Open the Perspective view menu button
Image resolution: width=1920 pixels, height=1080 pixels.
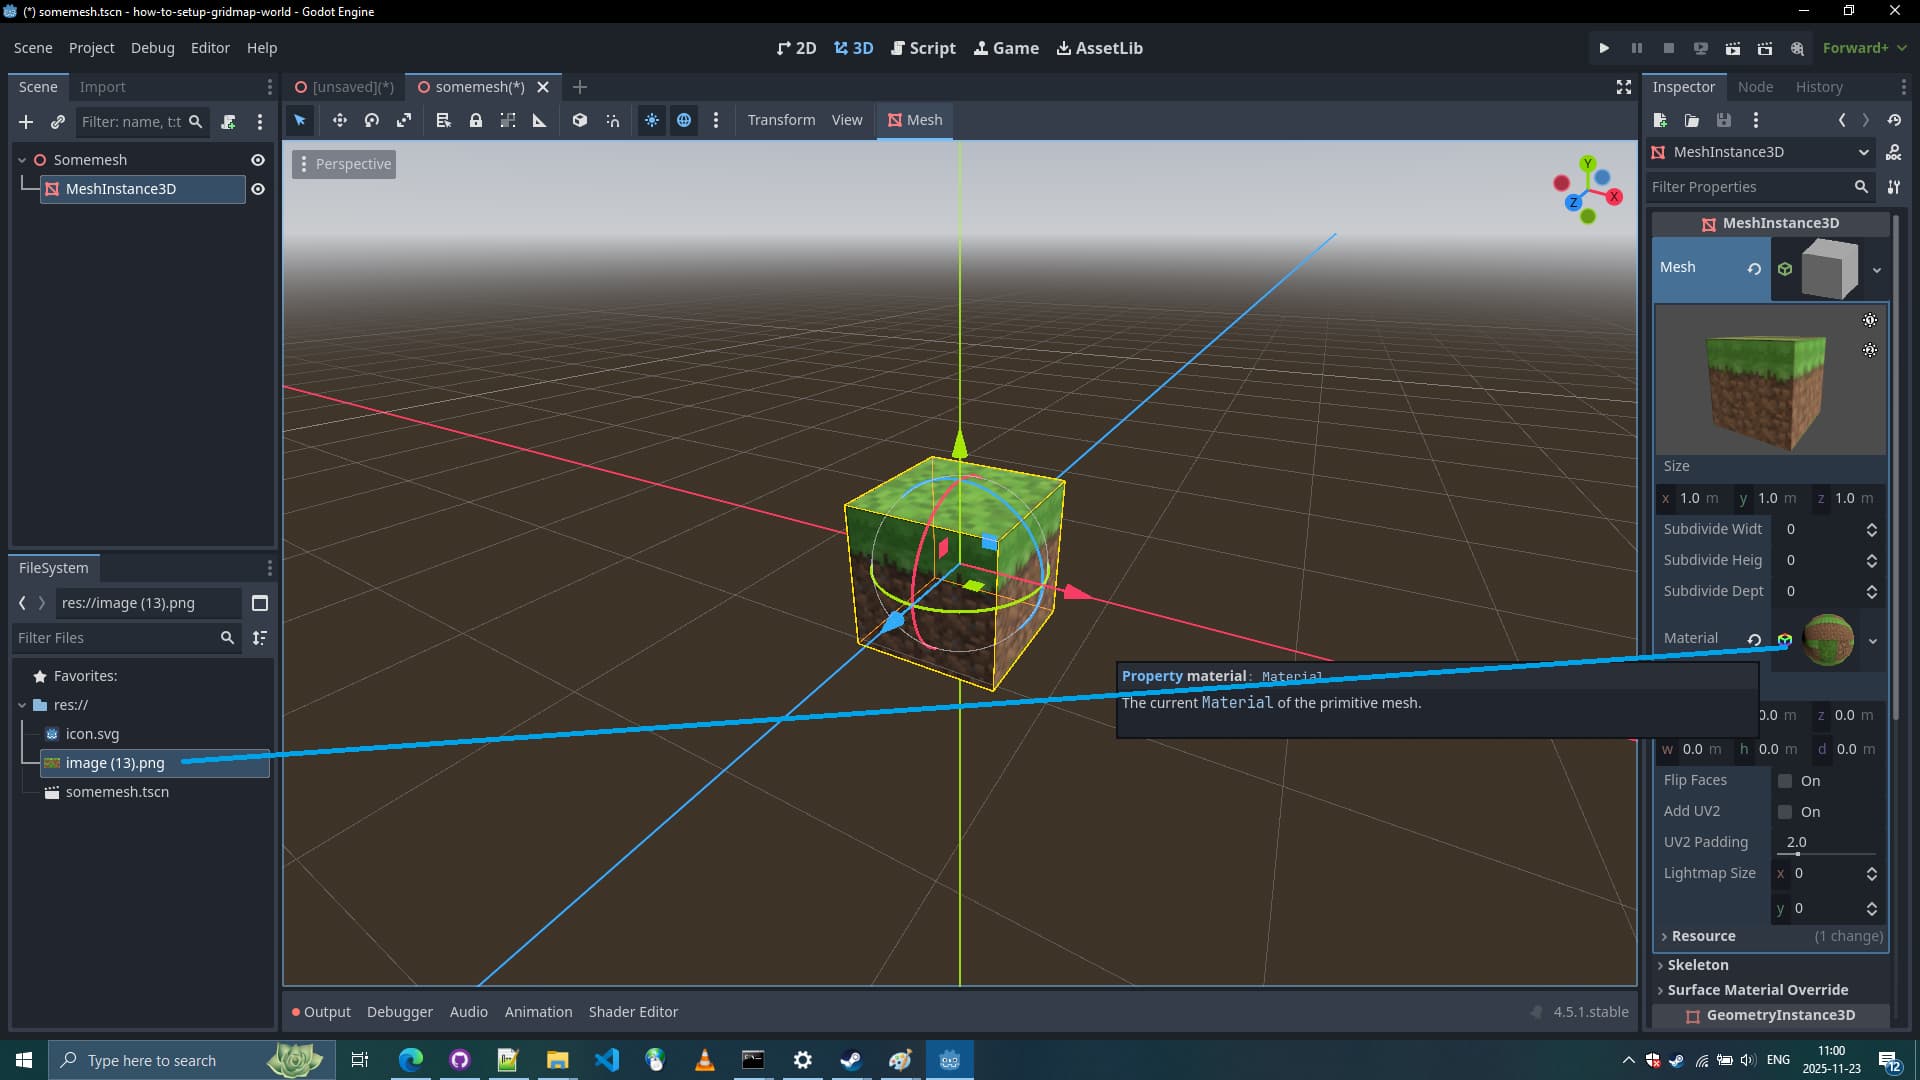(x=344, y=164)
